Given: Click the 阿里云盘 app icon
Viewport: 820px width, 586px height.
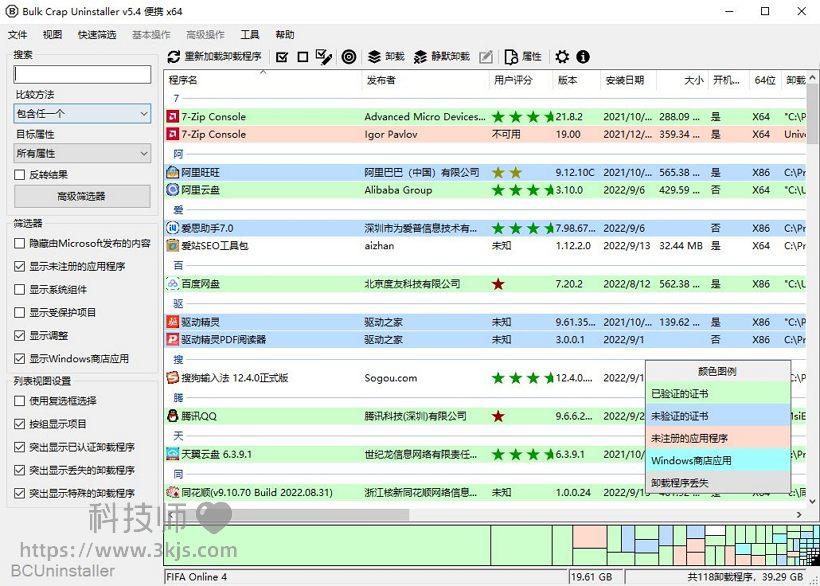Looking at the screenshot, I should (x=172, y=190).
